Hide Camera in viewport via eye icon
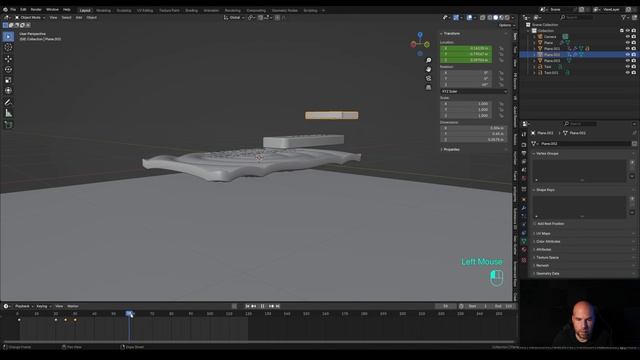Viewport: 640px width, 360px height. (x=628, y=37)
